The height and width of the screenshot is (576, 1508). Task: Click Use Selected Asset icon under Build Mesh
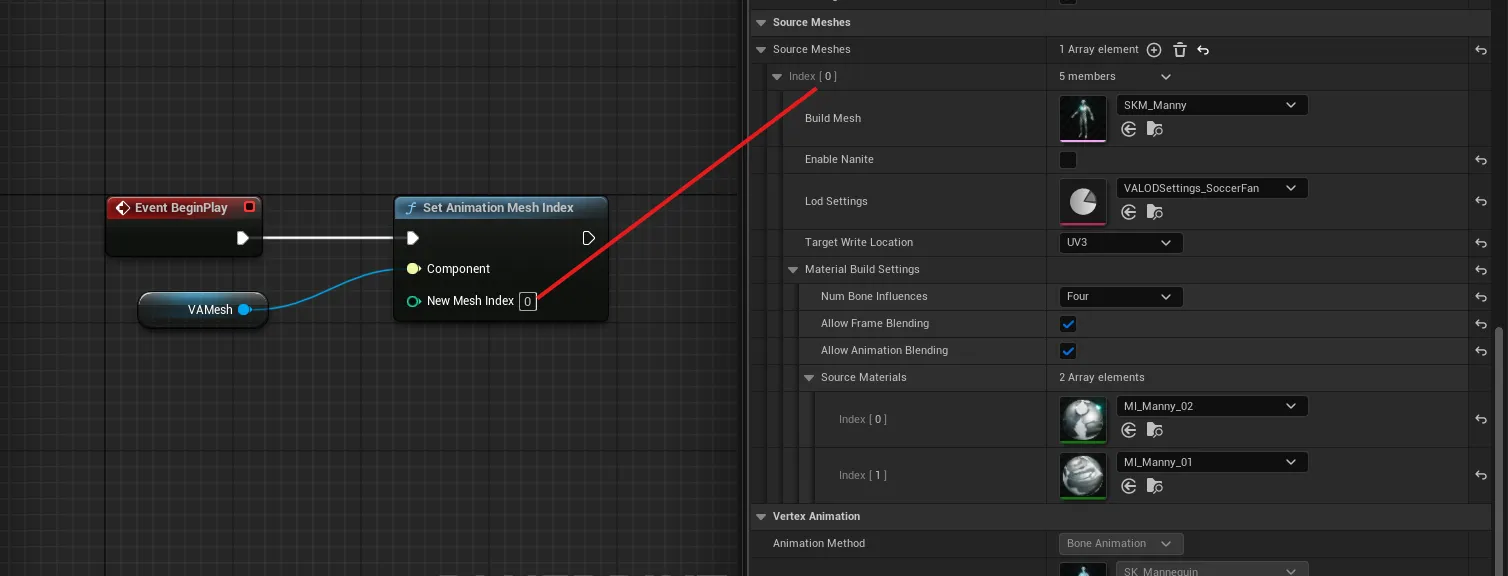pyautogui.click(x=1129, y=129)
